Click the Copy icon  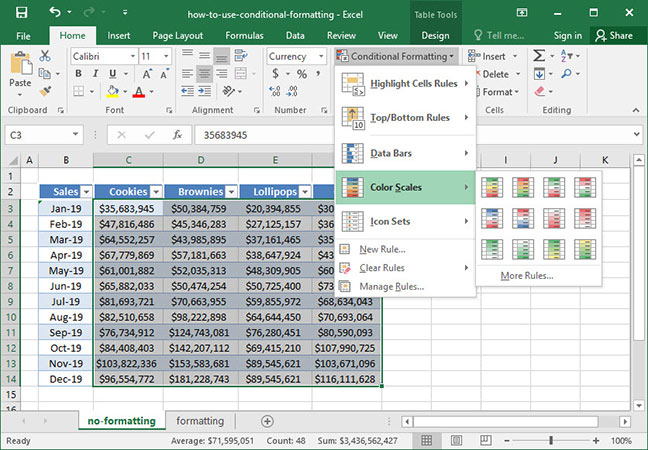(45, 74)
